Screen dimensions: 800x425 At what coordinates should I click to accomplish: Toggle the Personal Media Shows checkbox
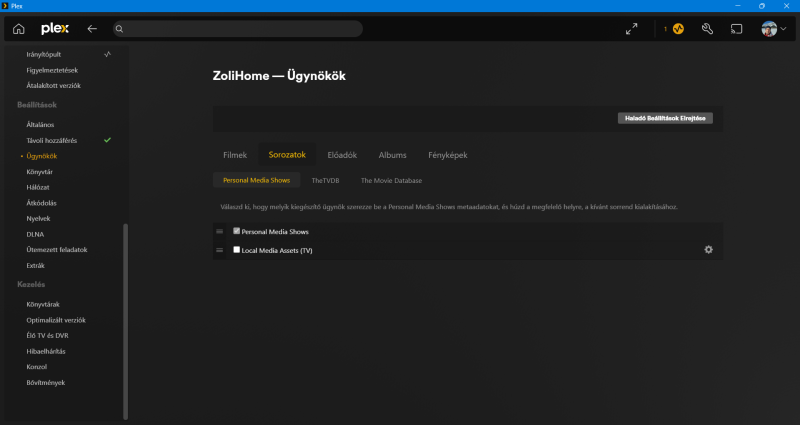pos(236,231)
